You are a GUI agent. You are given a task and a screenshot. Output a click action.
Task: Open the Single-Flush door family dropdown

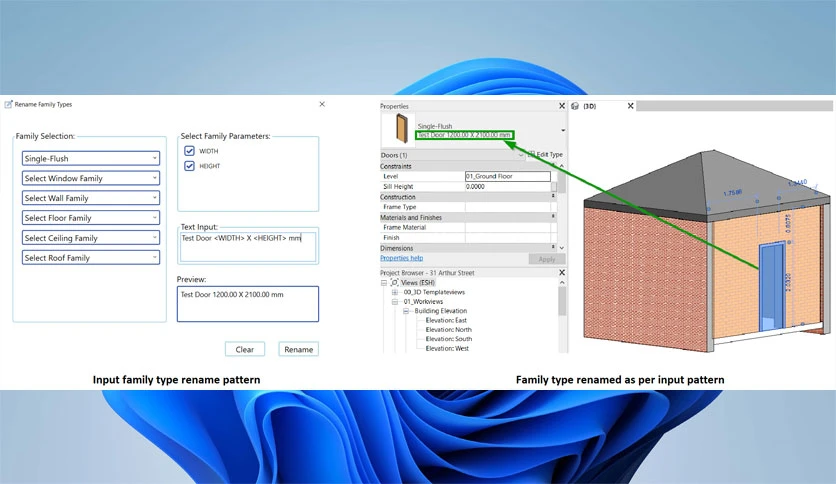(x=91, y=158)
